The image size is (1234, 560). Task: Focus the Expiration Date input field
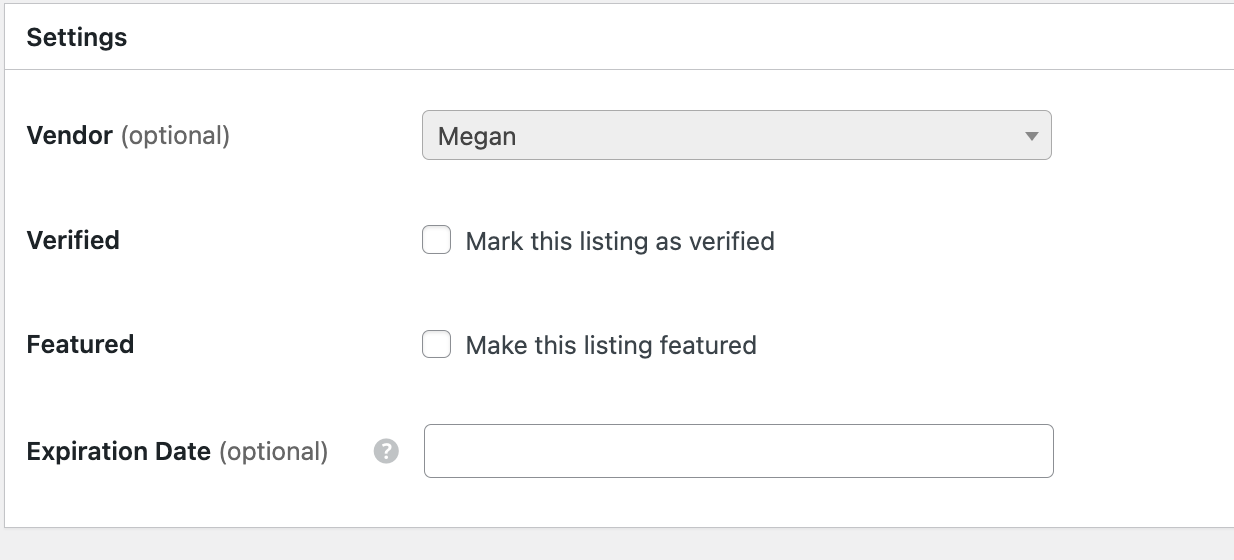click(x=739, y=451)
